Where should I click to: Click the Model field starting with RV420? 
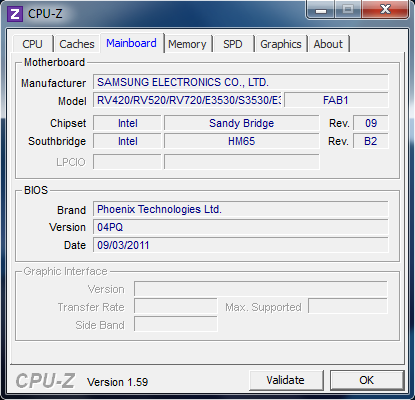(x=187, y=100)
